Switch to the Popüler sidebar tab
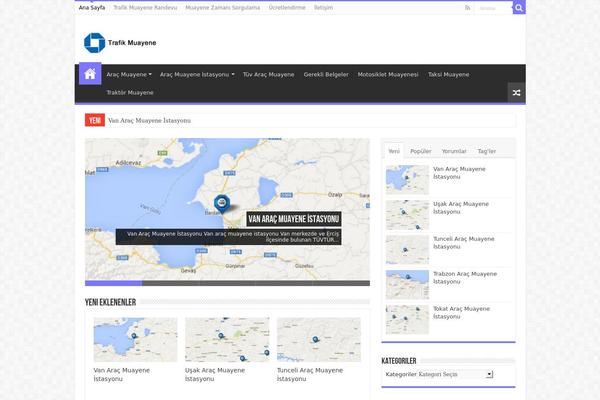600x400 pixels. [421, 151]
